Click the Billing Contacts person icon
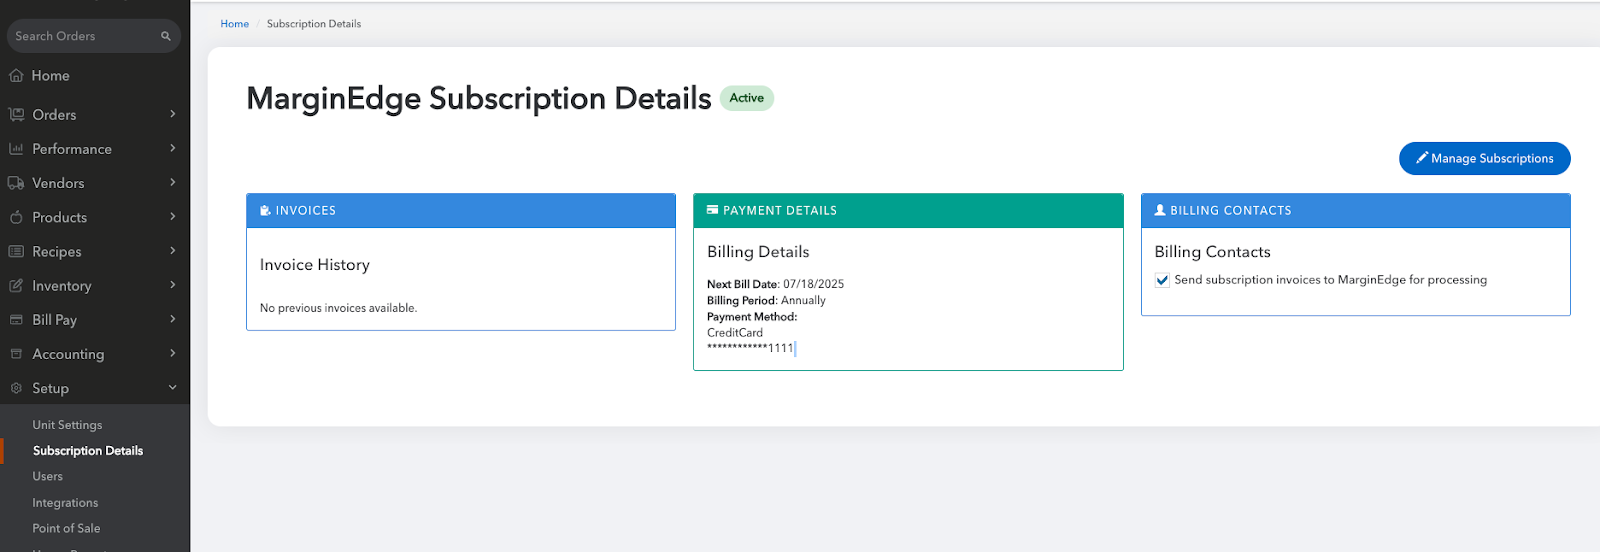 click(x=1160, y=210)
